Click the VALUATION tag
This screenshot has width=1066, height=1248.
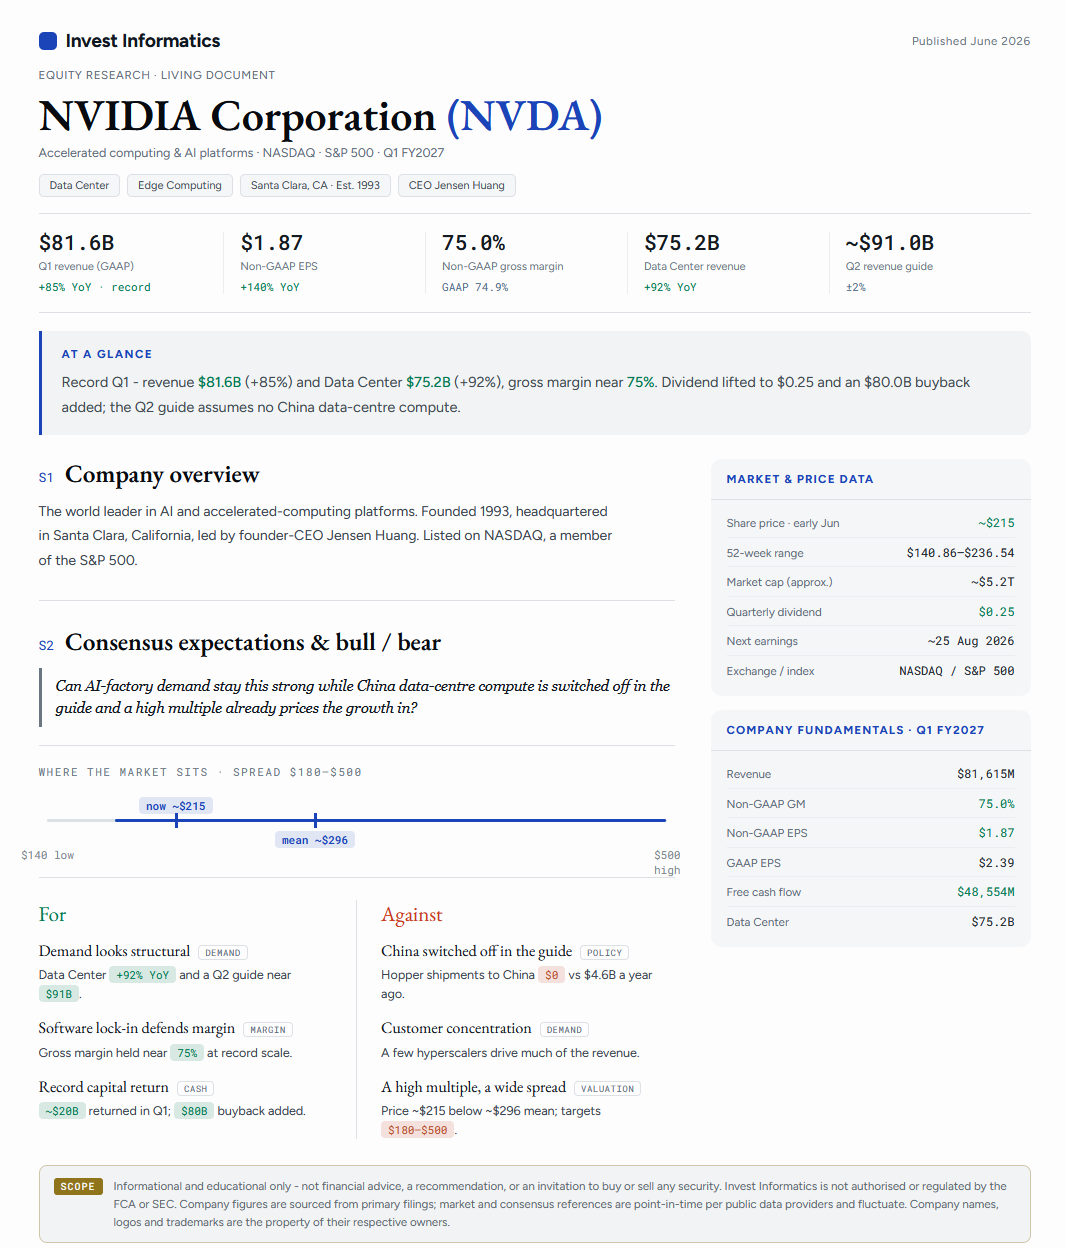pyautogui.click(x=607, y=1089)
